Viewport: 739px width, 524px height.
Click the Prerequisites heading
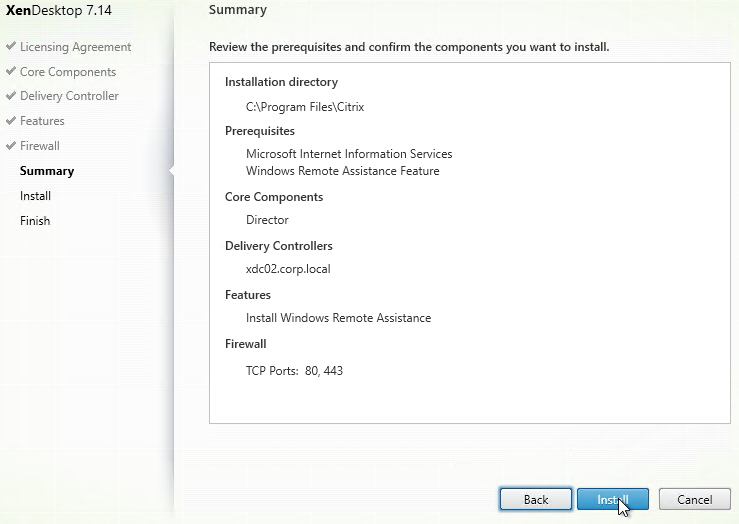(x=260, y=131)
